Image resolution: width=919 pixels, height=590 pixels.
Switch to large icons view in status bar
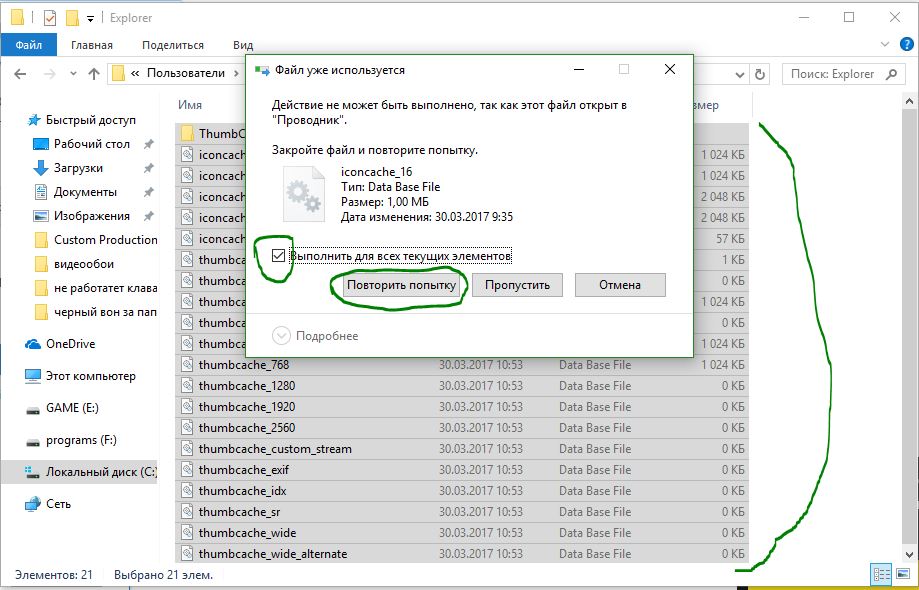click(x=903, y=574)
